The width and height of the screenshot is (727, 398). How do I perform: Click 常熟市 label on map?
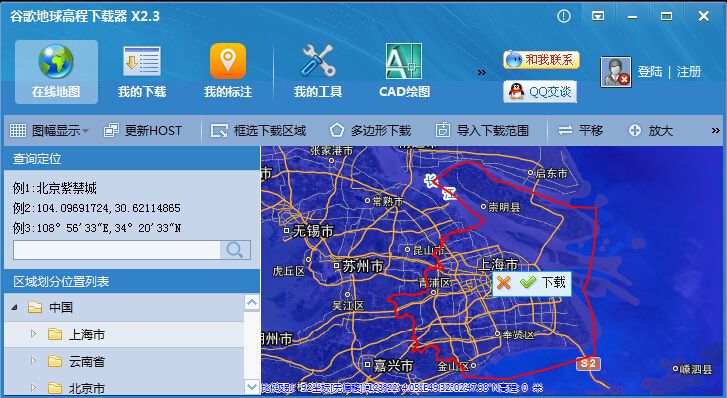coord(388,201)
